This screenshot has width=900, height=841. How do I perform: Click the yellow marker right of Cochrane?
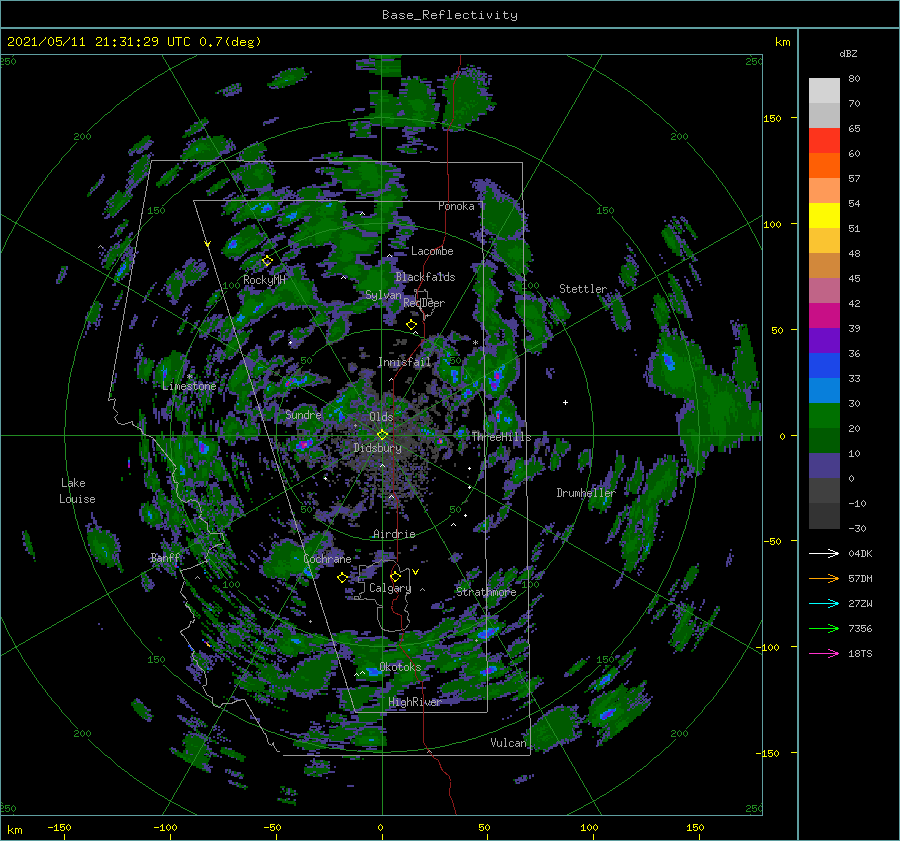[342, 577]
